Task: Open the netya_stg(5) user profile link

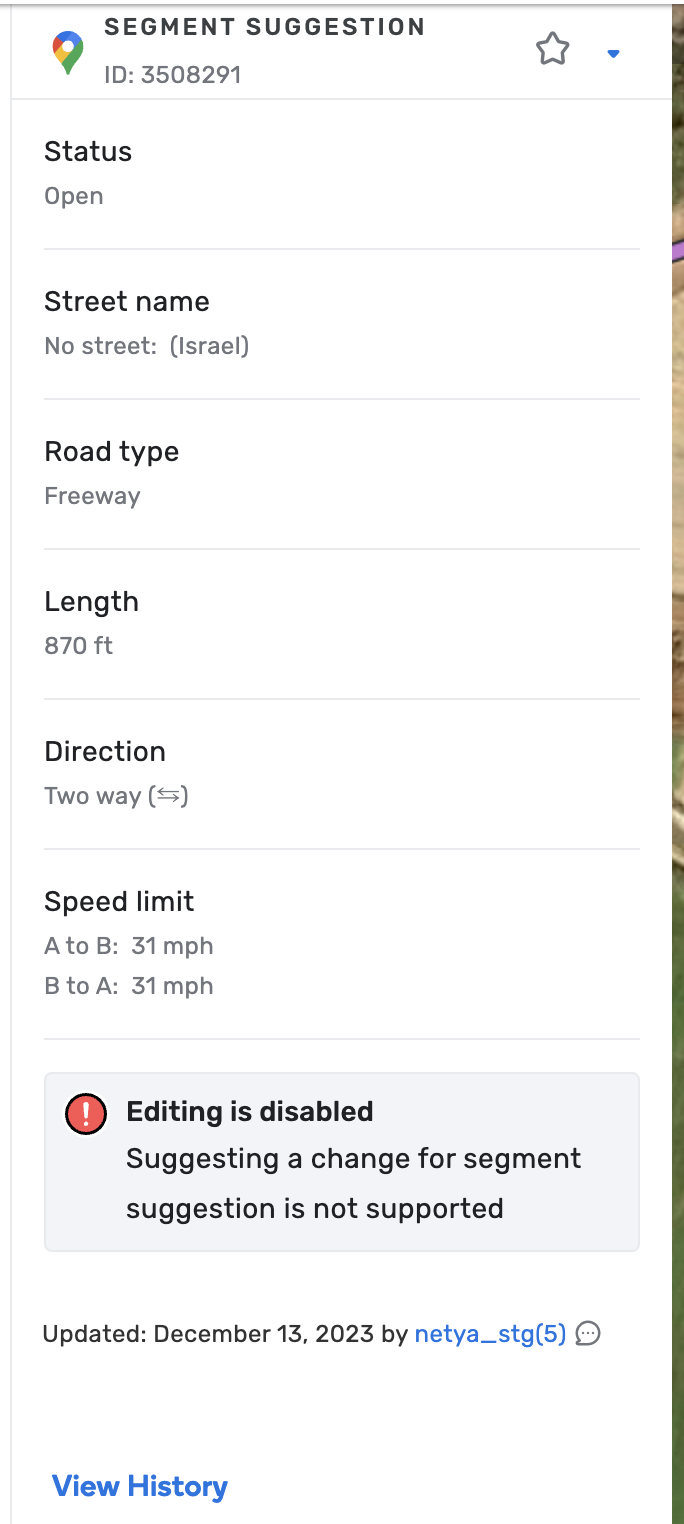Action: (490, 1333)
